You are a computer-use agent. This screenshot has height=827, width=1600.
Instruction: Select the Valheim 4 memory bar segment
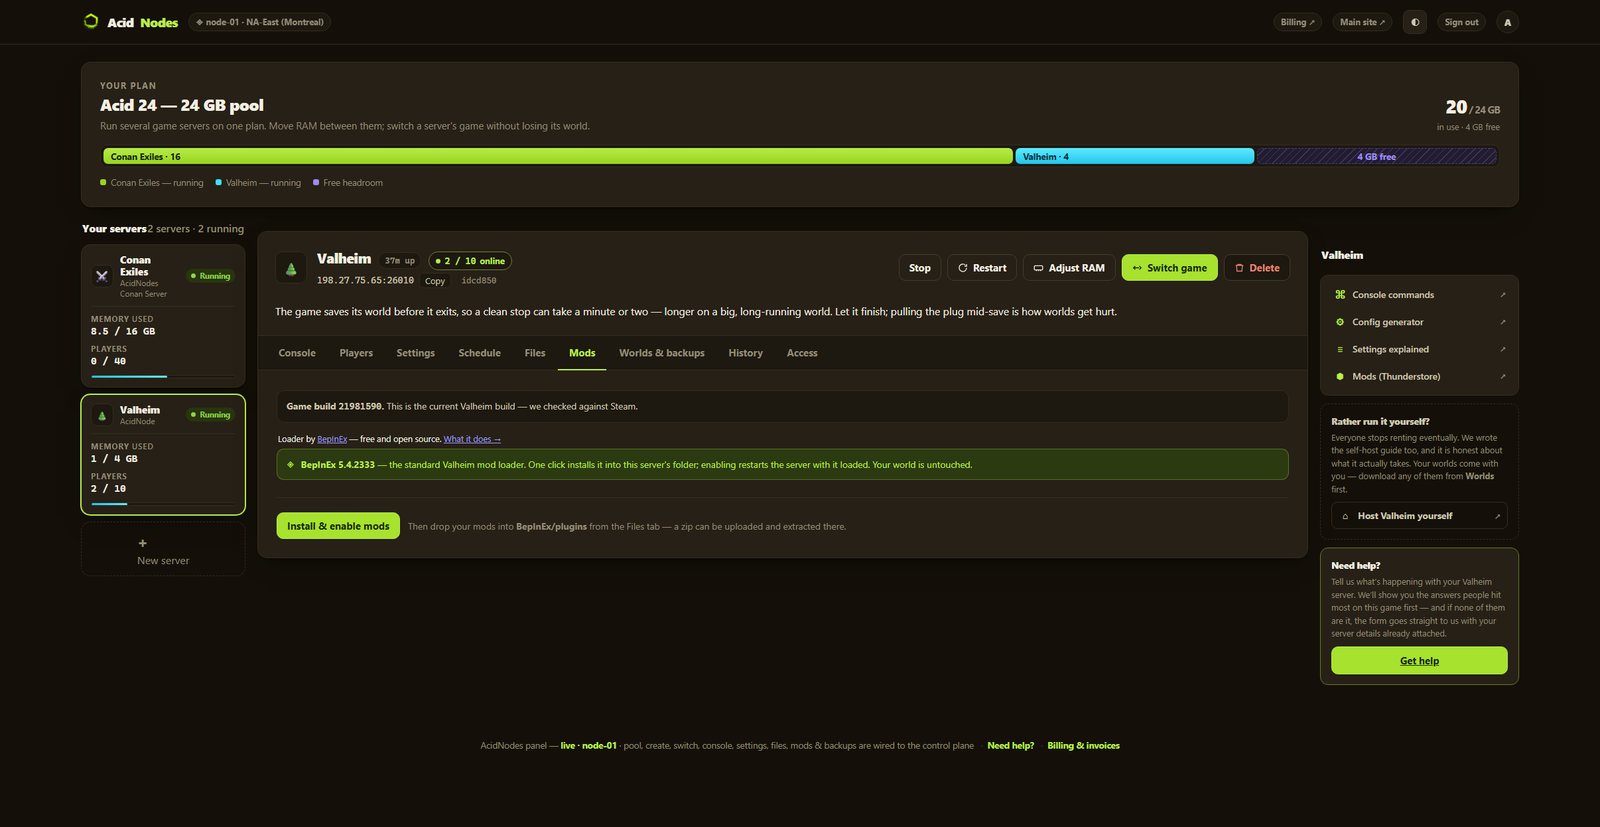1135,156
